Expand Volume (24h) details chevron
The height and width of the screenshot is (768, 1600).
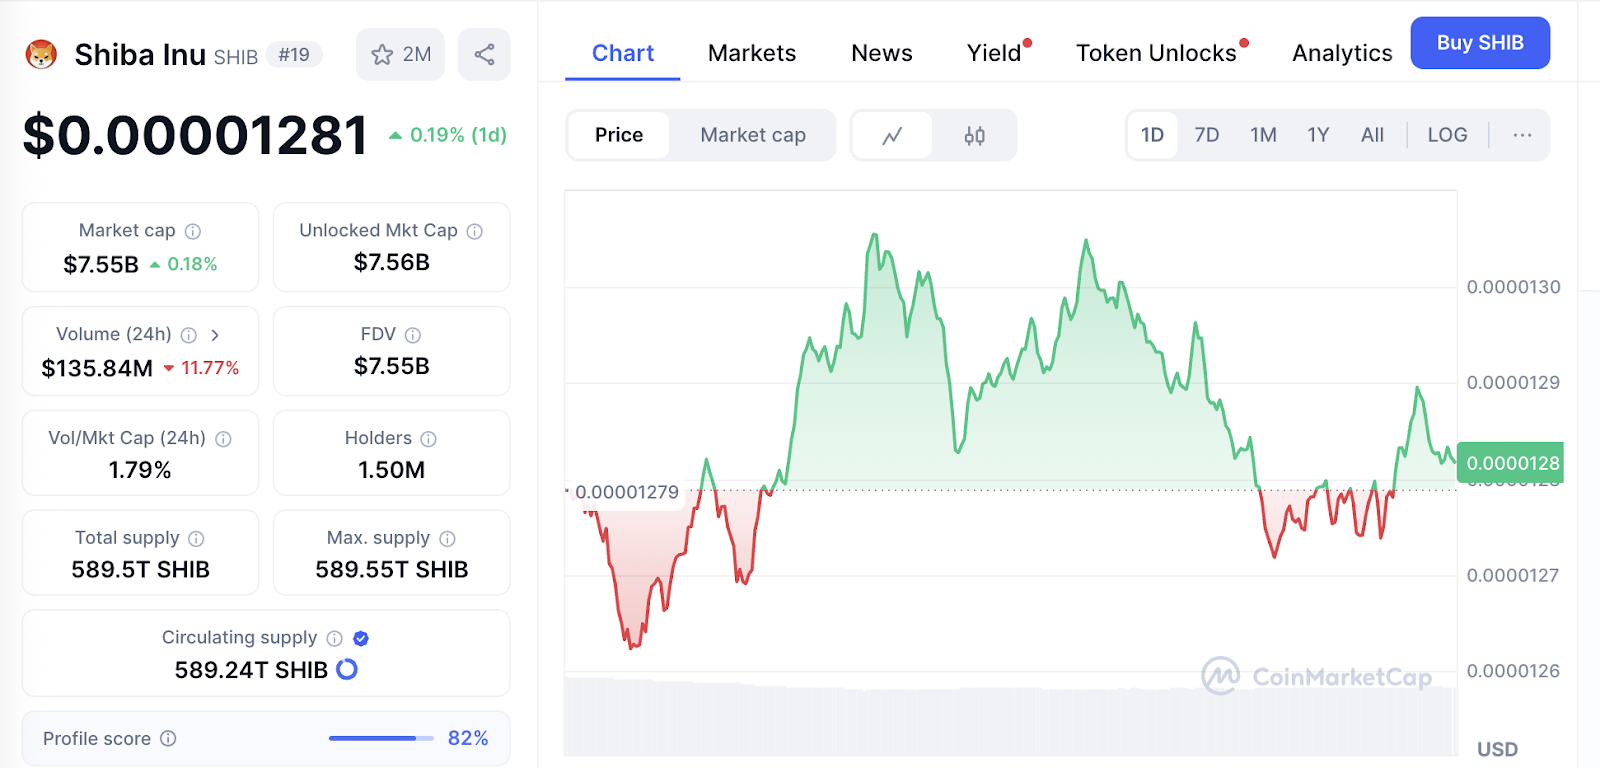coord(215,335)
